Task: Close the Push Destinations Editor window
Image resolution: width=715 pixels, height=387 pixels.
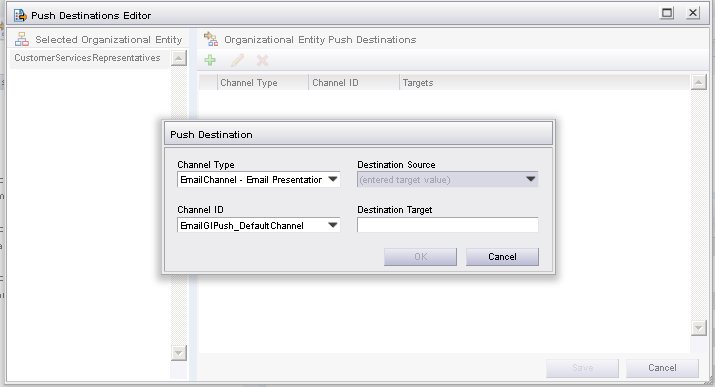Action: pyautogui.click(x=693, y=13)
